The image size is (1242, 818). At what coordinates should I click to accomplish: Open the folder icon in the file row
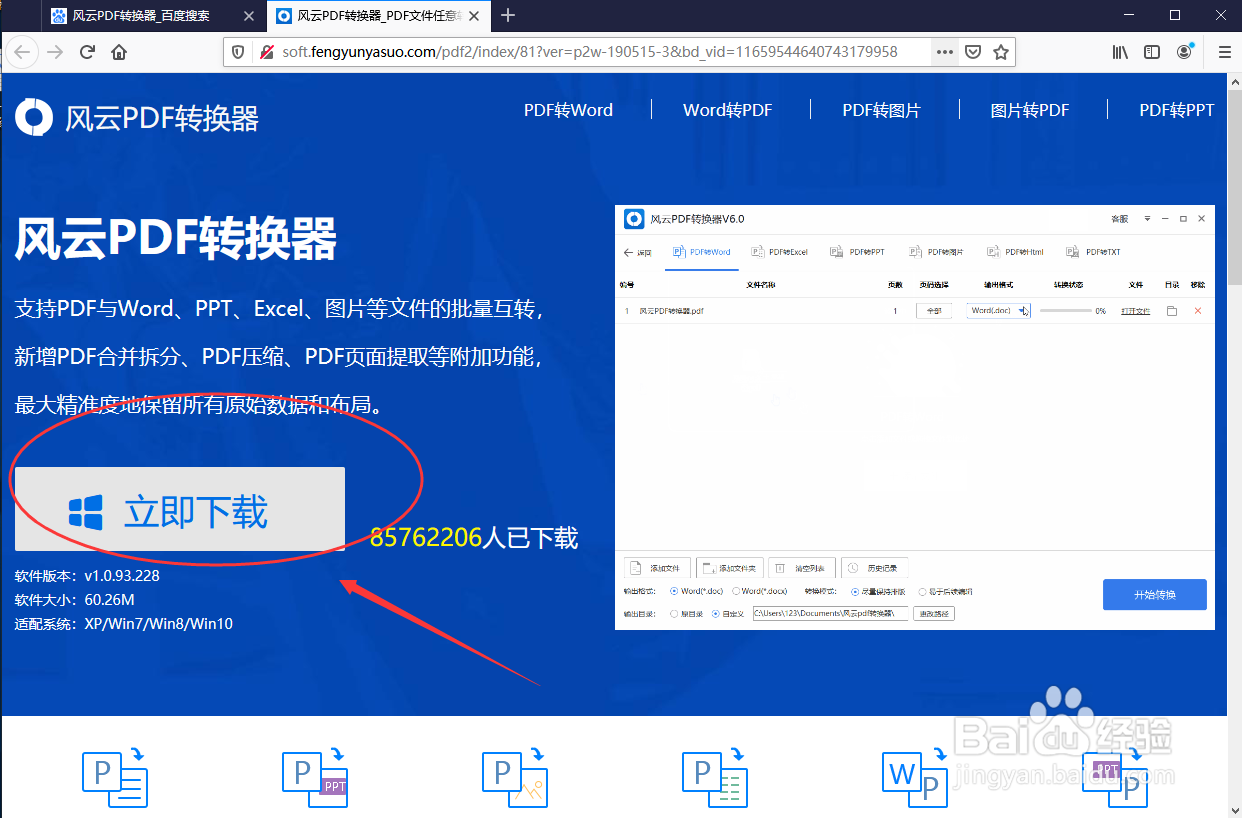[1172, 311]
